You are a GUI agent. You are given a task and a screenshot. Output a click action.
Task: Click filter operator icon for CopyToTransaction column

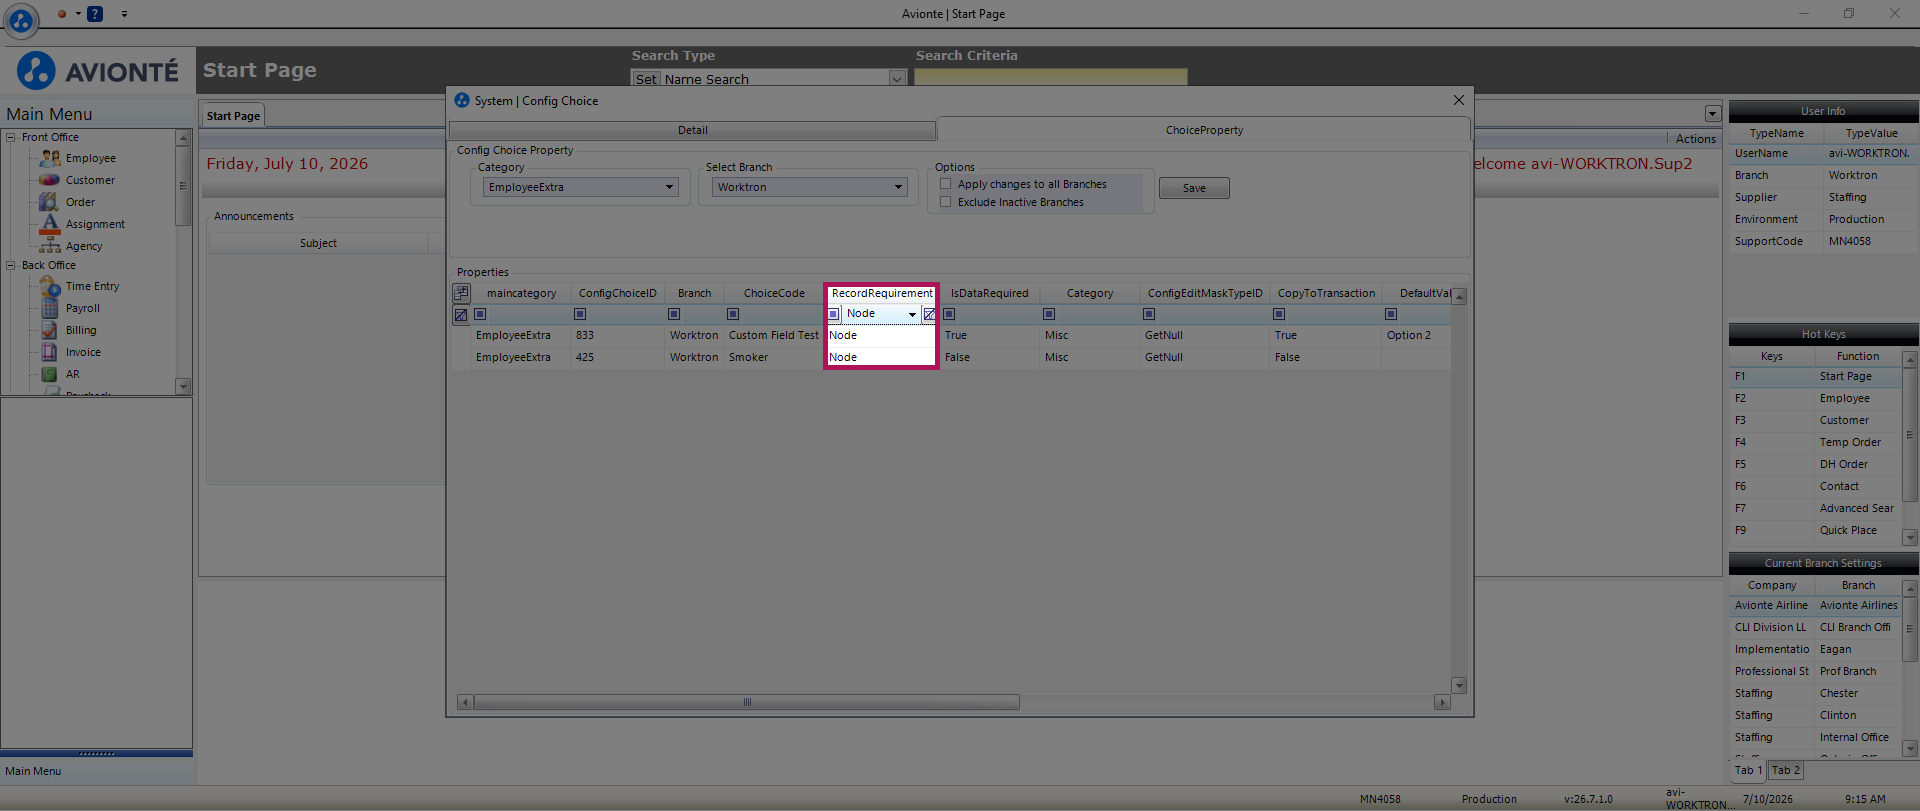click(1279, 314)
